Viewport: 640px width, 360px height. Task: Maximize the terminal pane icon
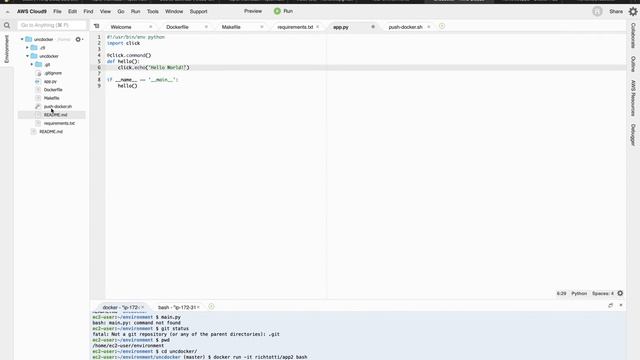click(611, 305)
